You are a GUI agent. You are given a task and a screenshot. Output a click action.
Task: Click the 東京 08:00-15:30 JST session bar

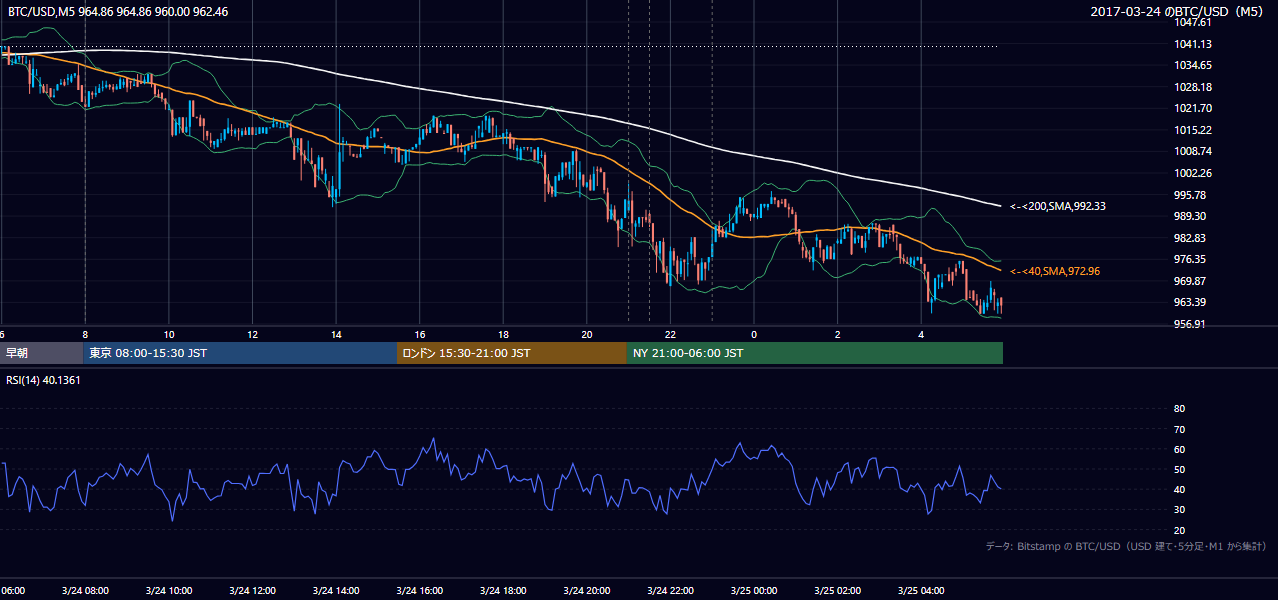click(241, 353)
